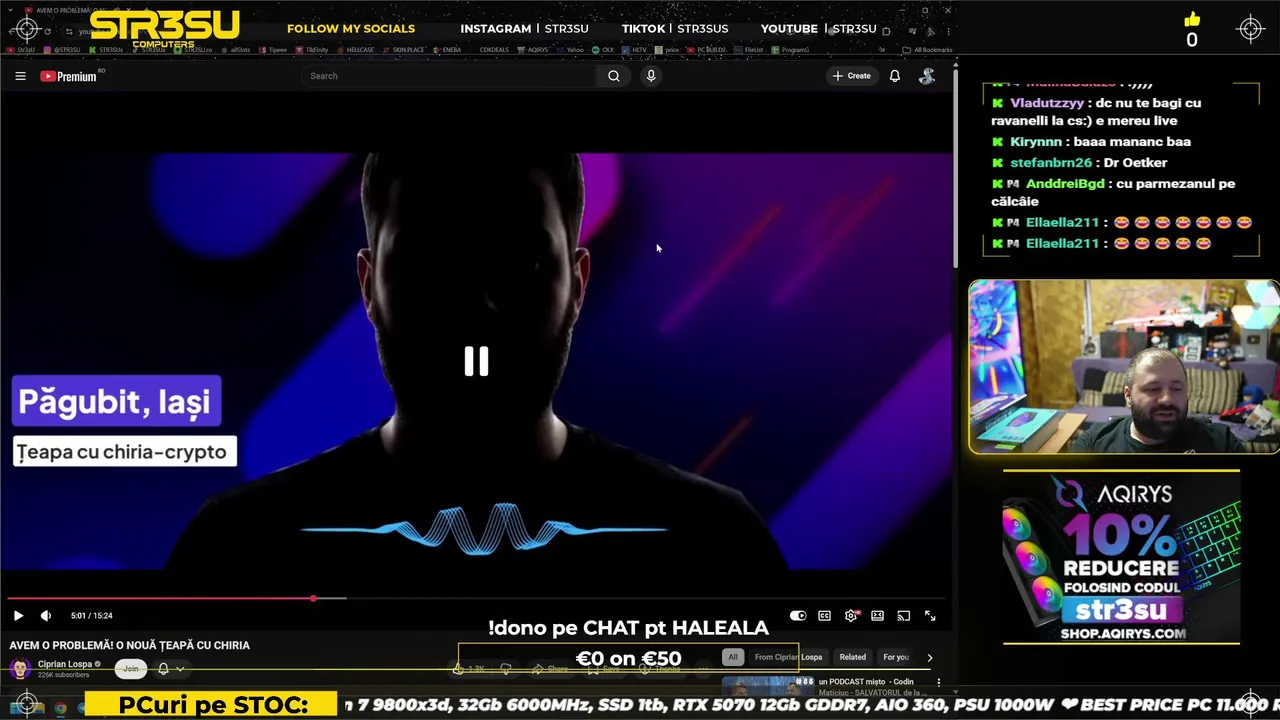The width and height of the screenshot is (1280, 720).
Task: Enter fullscreen mode in the video player
Action: [930, 616]
